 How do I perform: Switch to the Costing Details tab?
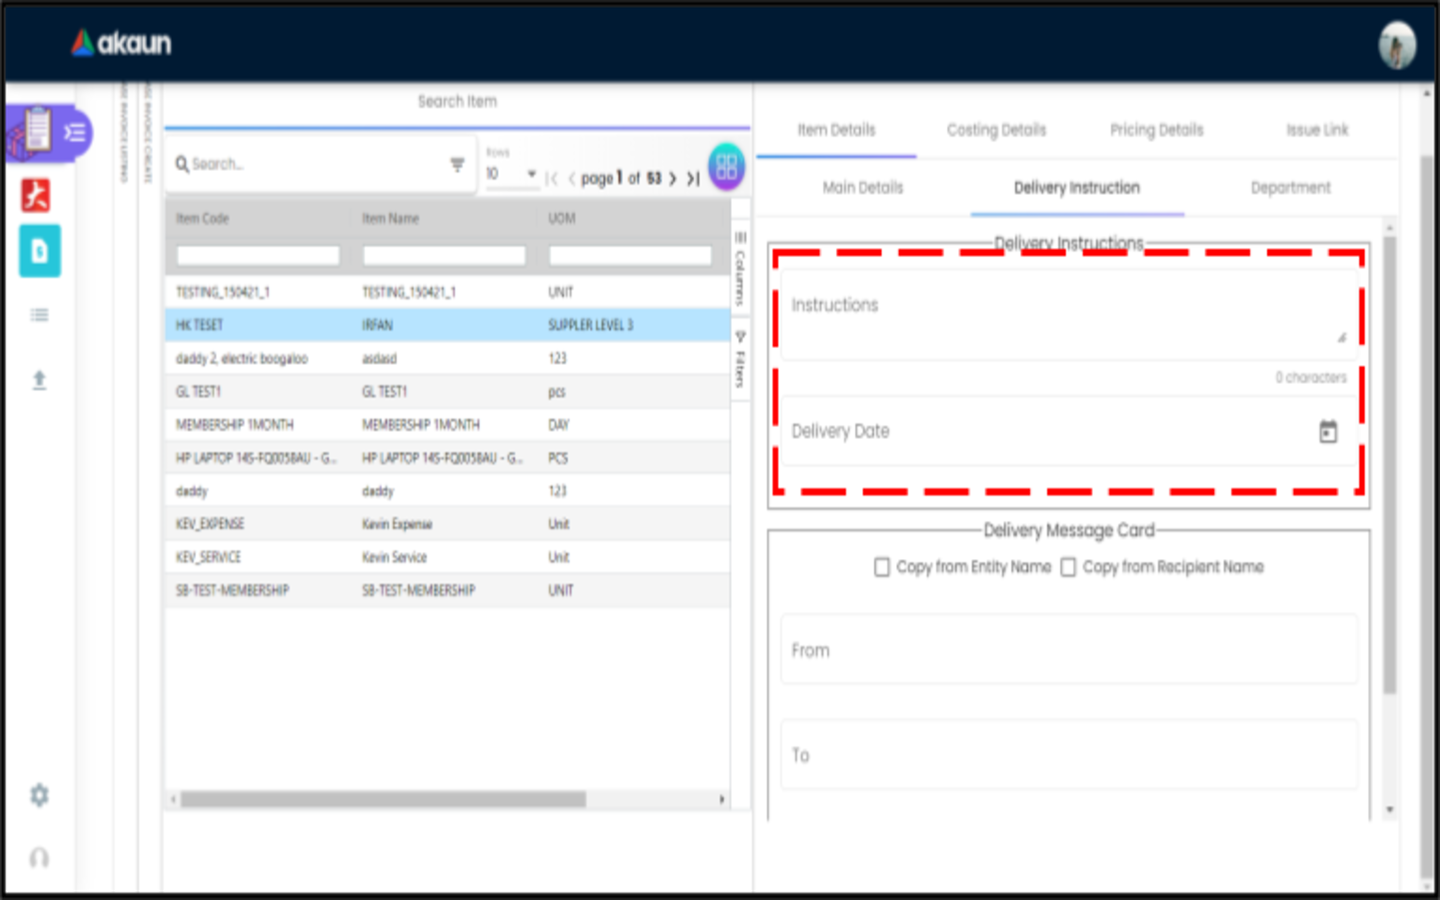pos(996,130)
